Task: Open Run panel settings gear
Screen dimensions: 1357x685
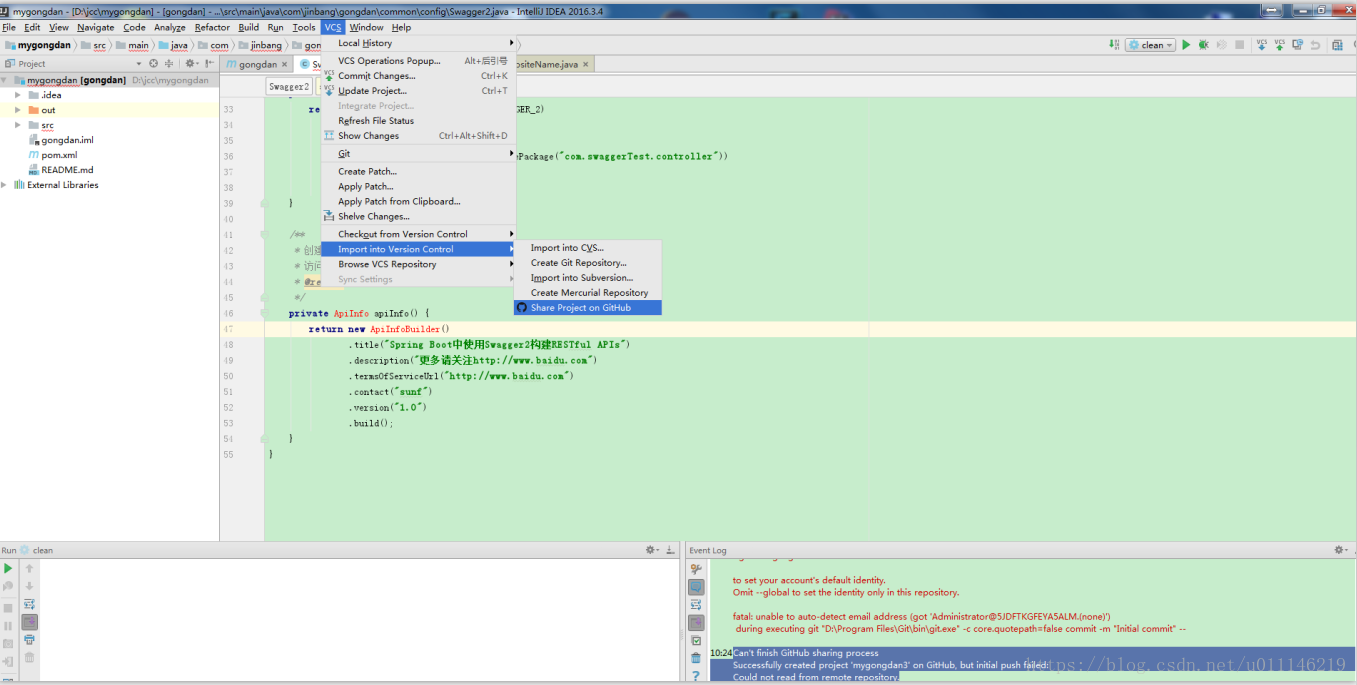Action: 652,550
